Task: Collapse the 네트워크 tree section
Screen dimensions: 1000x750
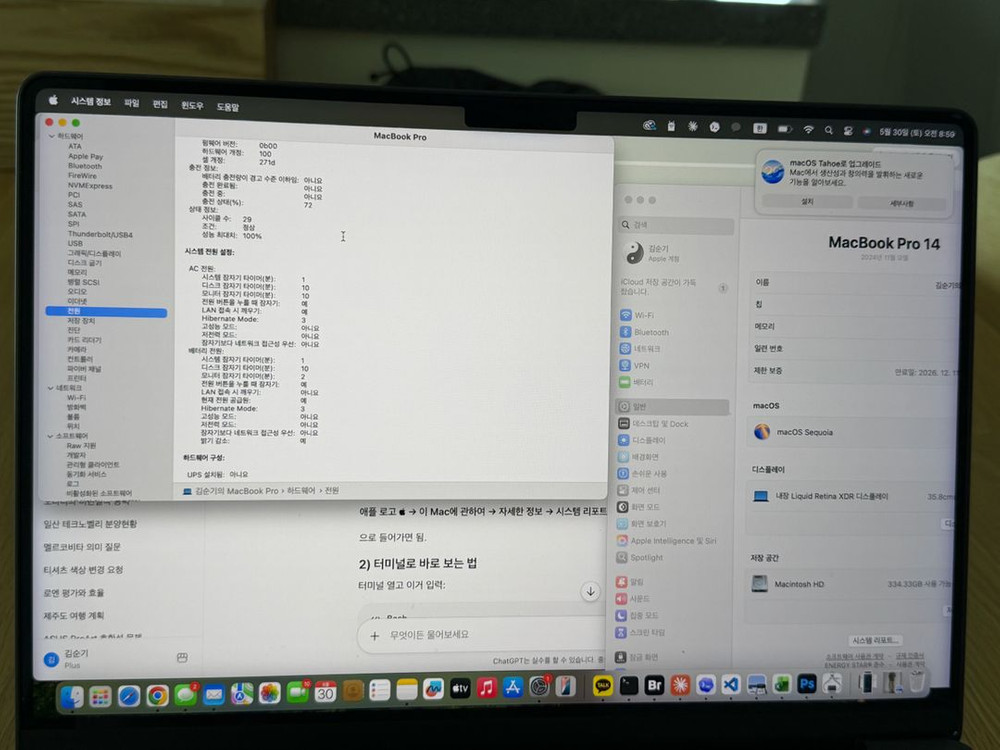Action: [x=50, y=388]
